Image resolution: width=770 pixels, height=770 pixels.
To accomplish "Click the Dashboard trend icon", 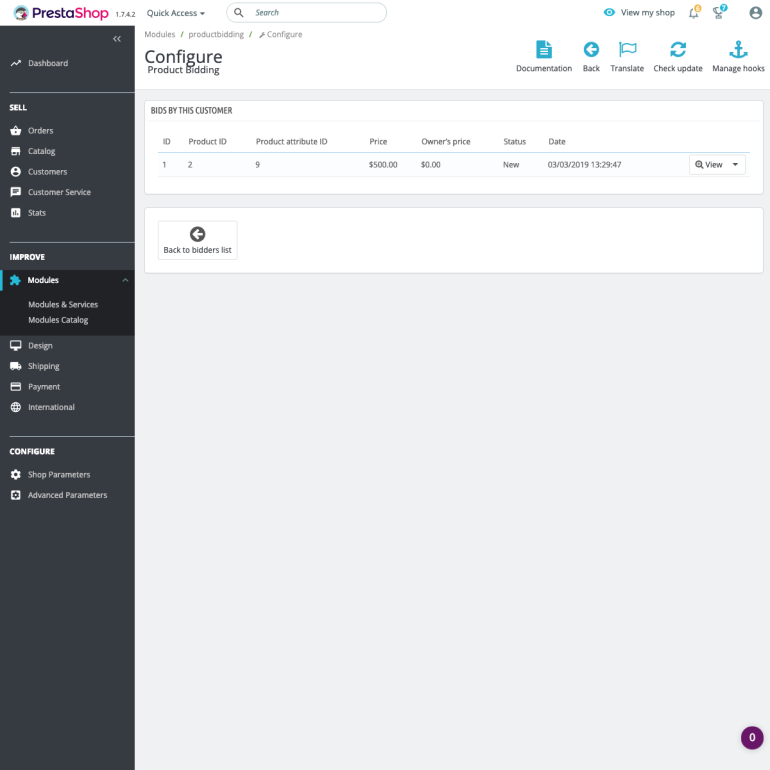I will (16, 63).
